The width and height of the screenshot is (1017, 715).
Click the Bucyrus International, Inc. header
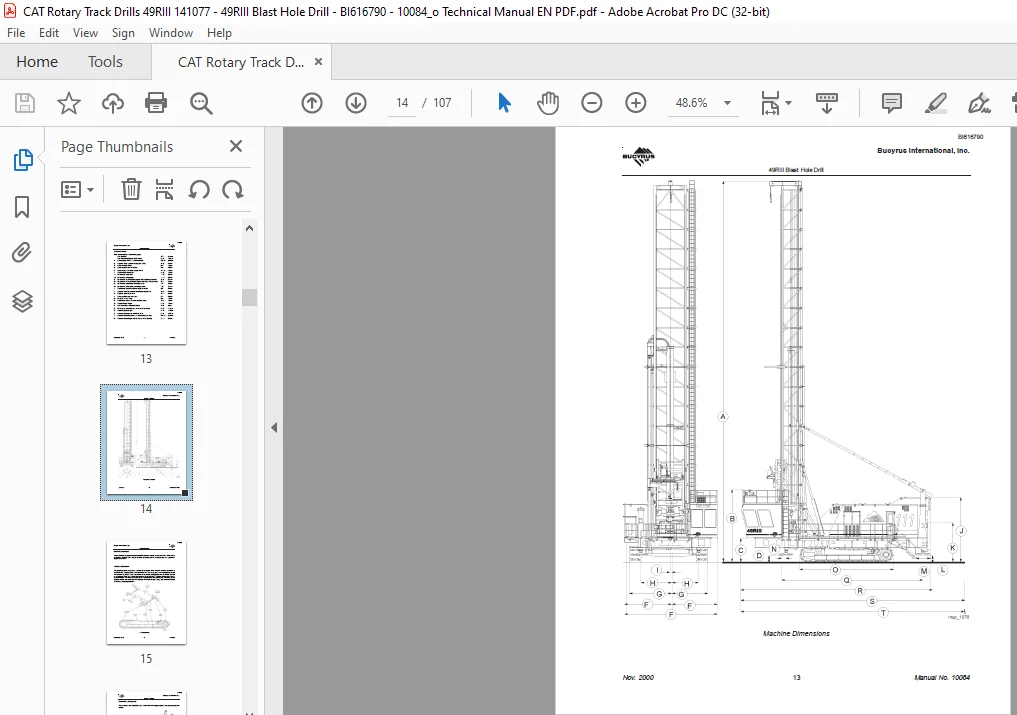[x=923, y=151]
